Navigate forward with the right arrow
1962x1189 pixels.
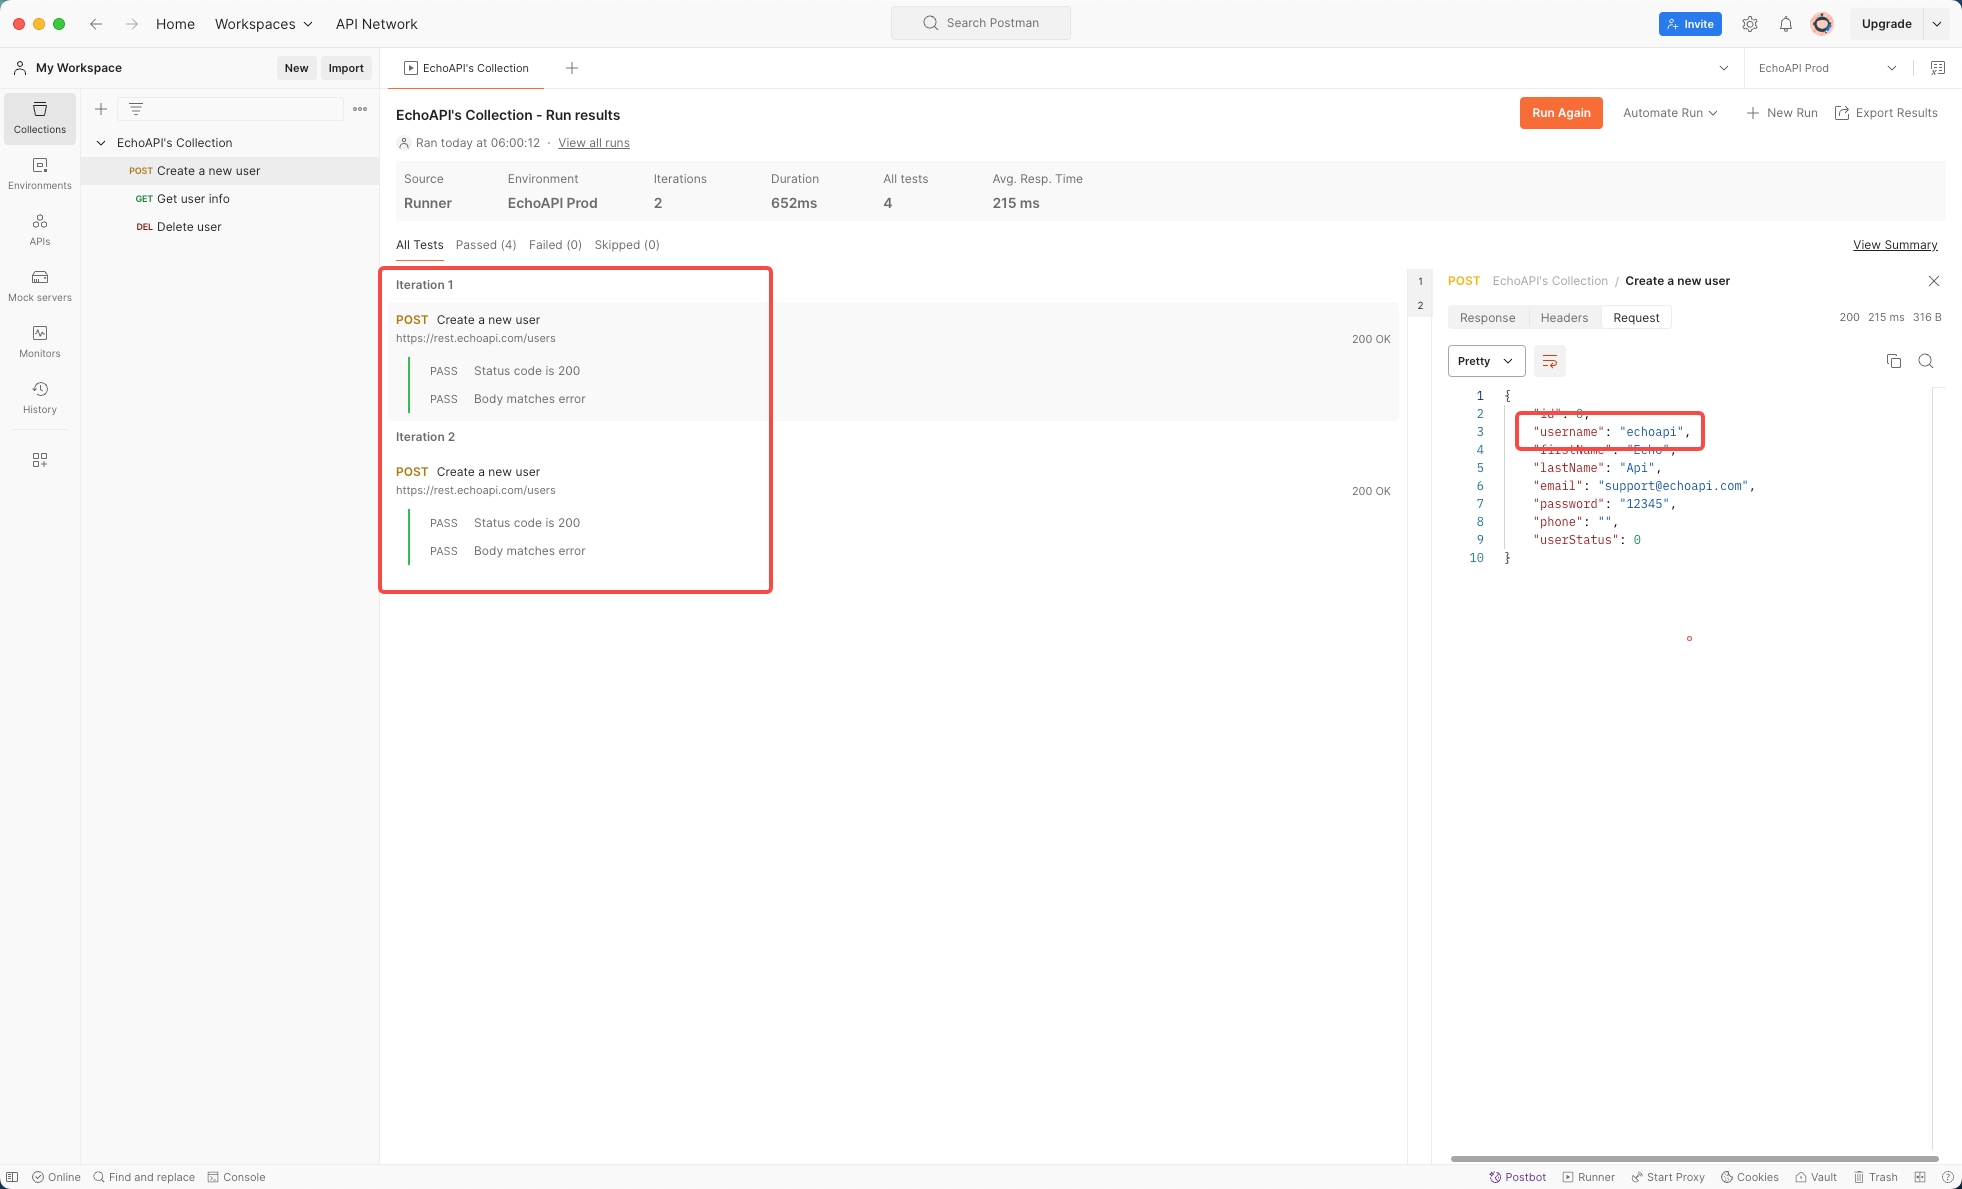(132, 24)
